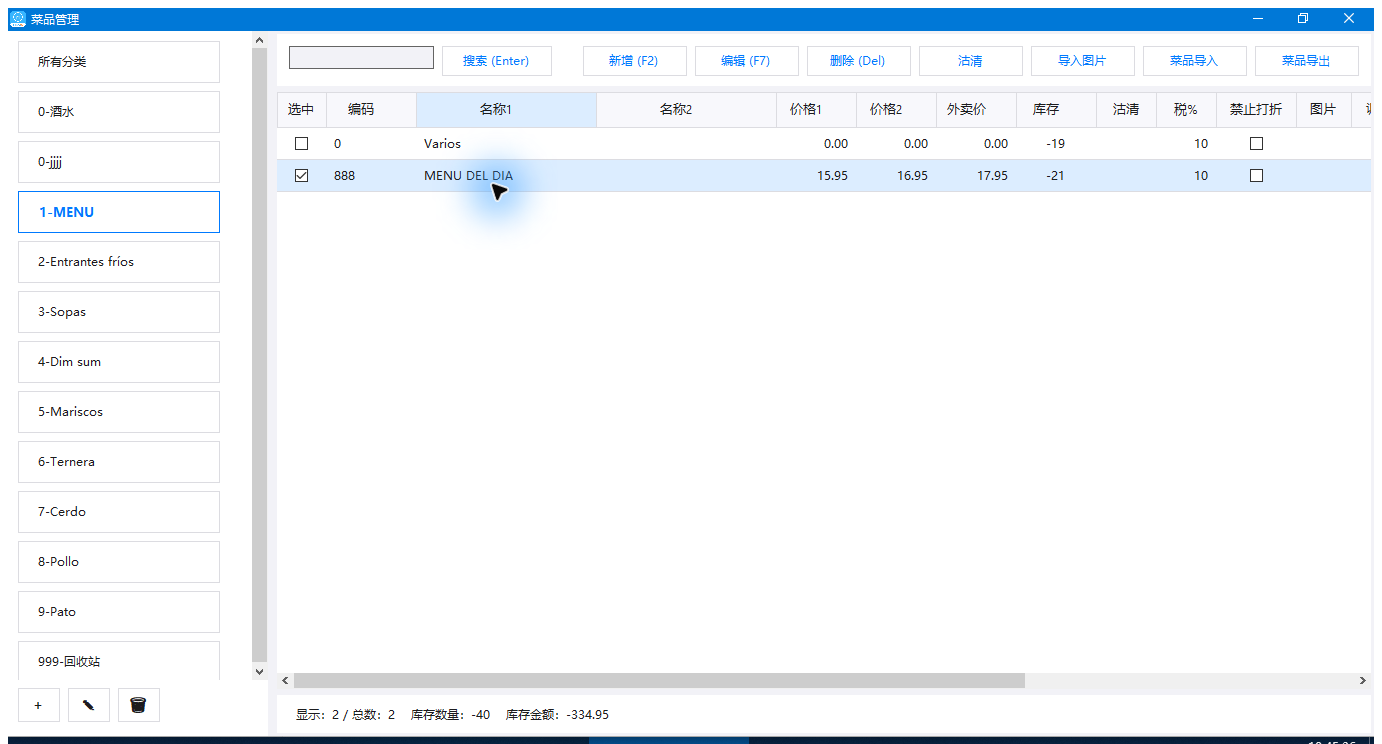Click the 菜品管理 app icon in title bar
Image resolution: width=1382 pixels, height=744 pixels.
tap(18, 19)
